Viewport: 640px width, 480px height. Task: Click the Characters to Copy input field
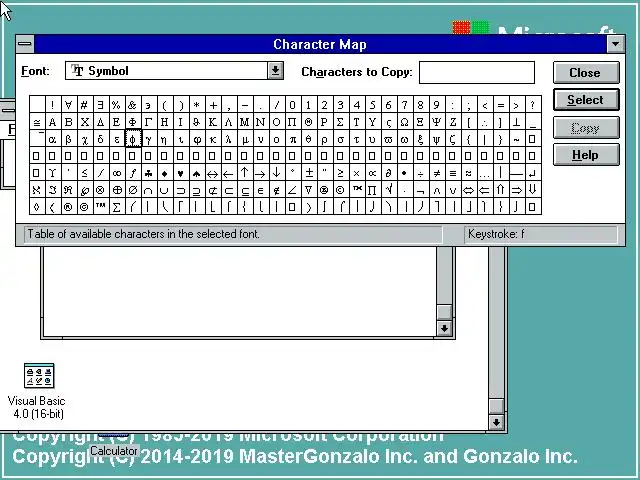[x=477, y=72]
